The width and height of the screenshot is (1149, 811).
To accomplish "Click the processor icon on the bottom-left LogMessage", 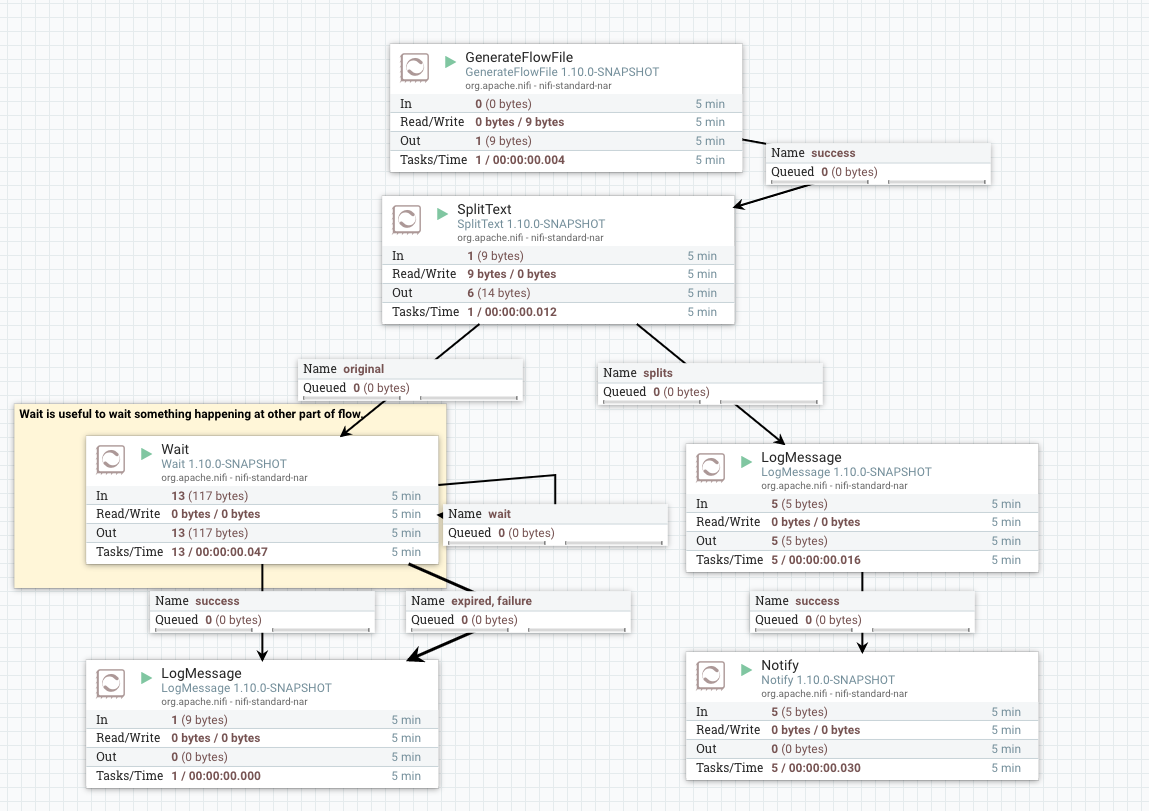I will (x=112, y=685).
